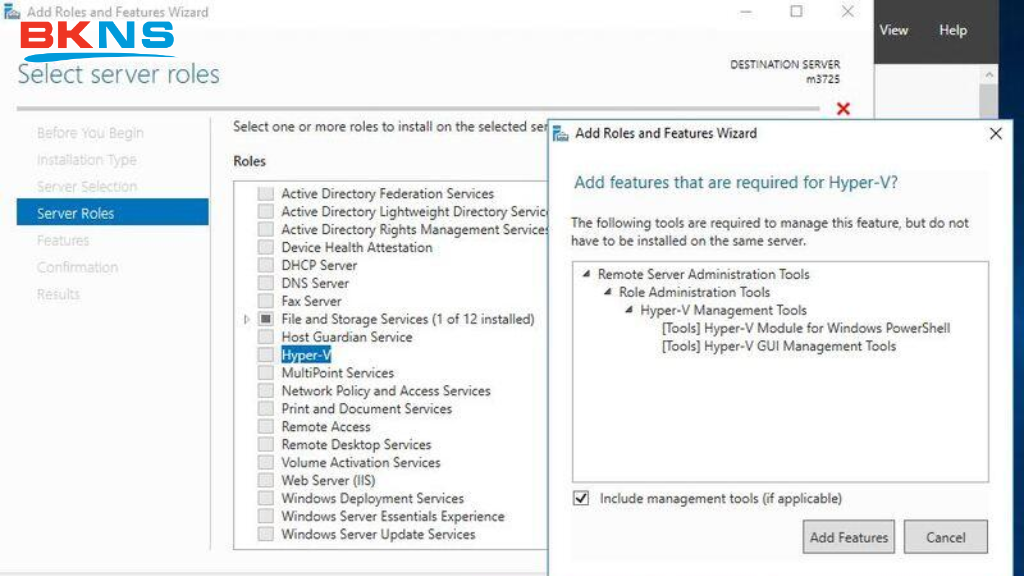The width and height of the screenshot is (1024, 576).
Task: Open the Help menu
Action: pyautogui.click(x=952, y=30)
